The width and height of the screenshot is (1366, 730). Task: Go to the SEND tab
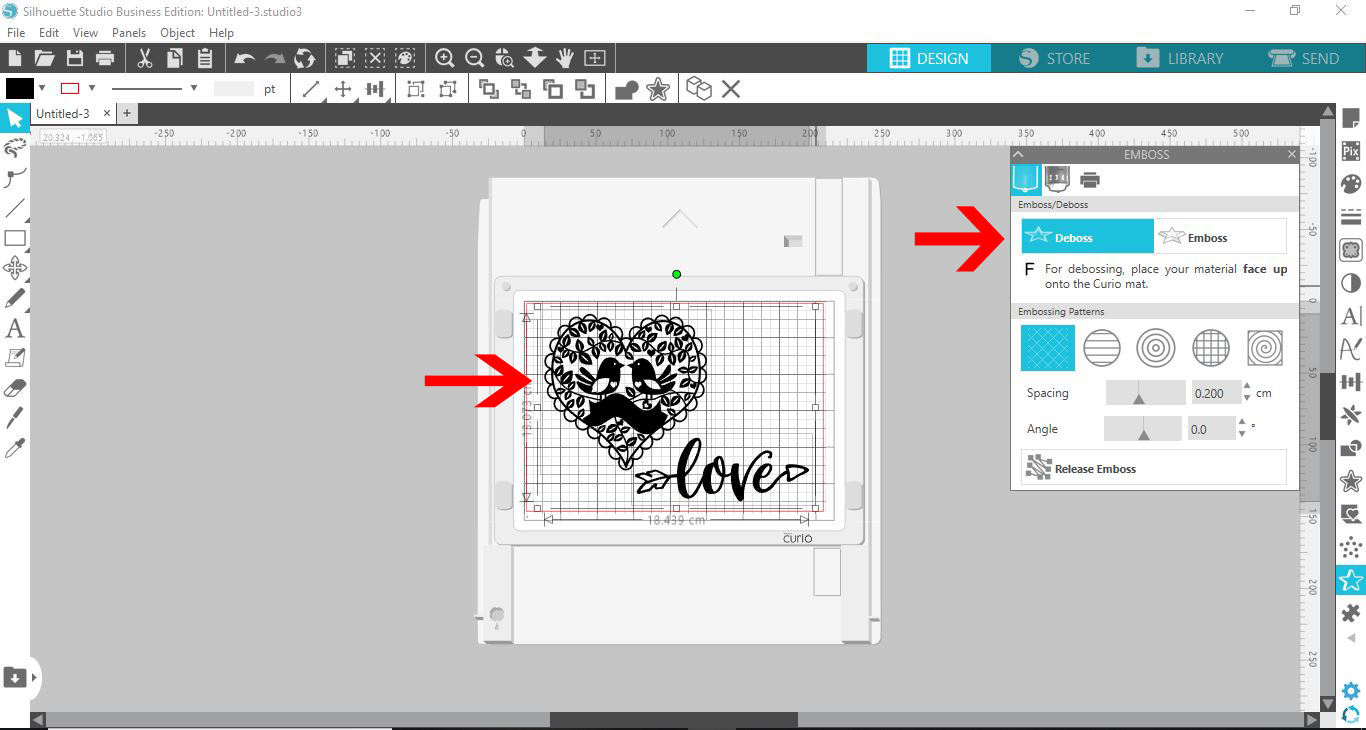click(x=1304, y=58)
